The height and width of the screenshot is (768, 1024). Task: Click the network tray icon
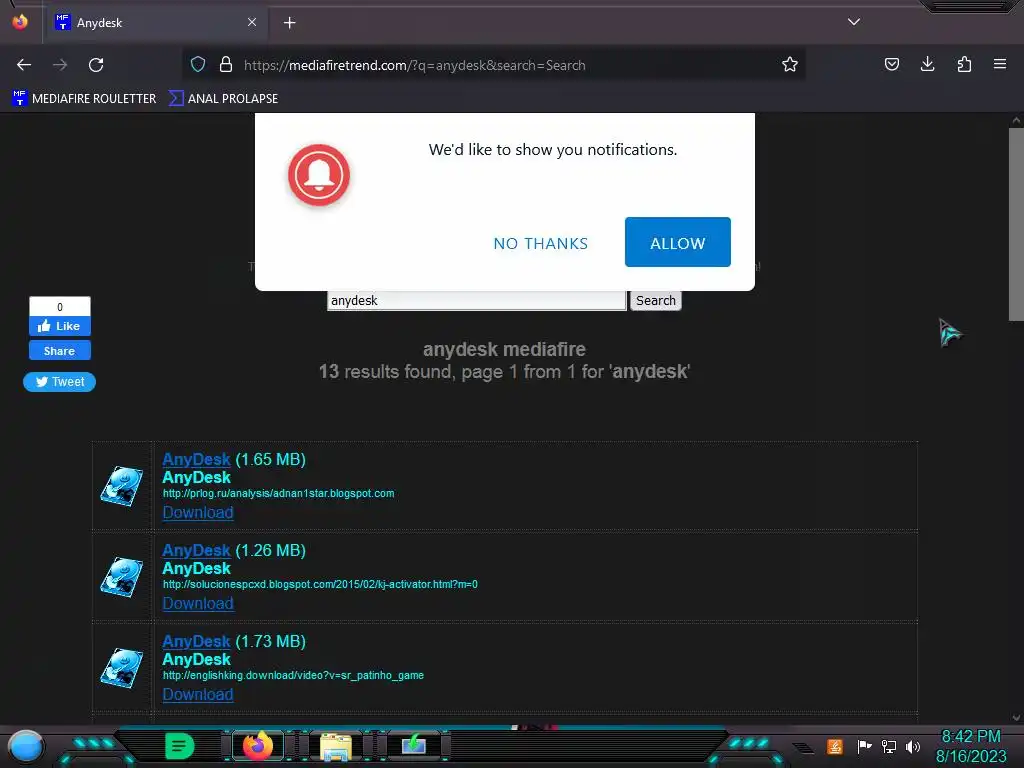tap(889, 746)
